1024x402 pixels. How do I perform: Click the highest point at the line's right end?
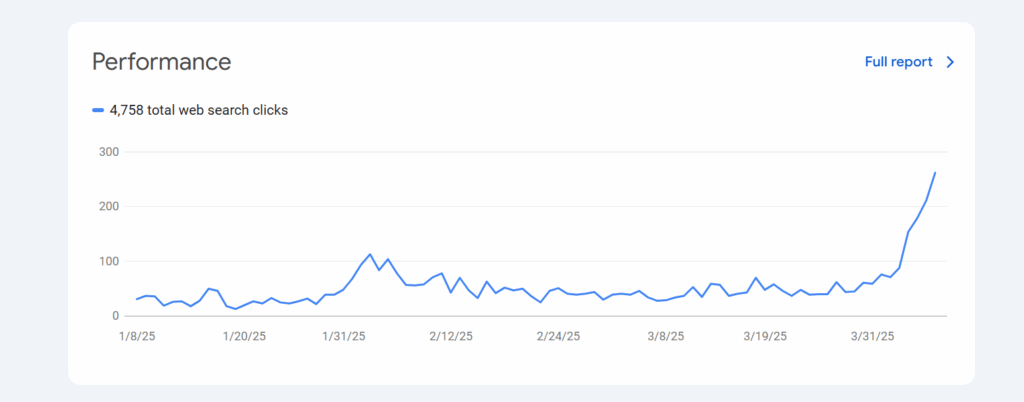pos(935,172)
